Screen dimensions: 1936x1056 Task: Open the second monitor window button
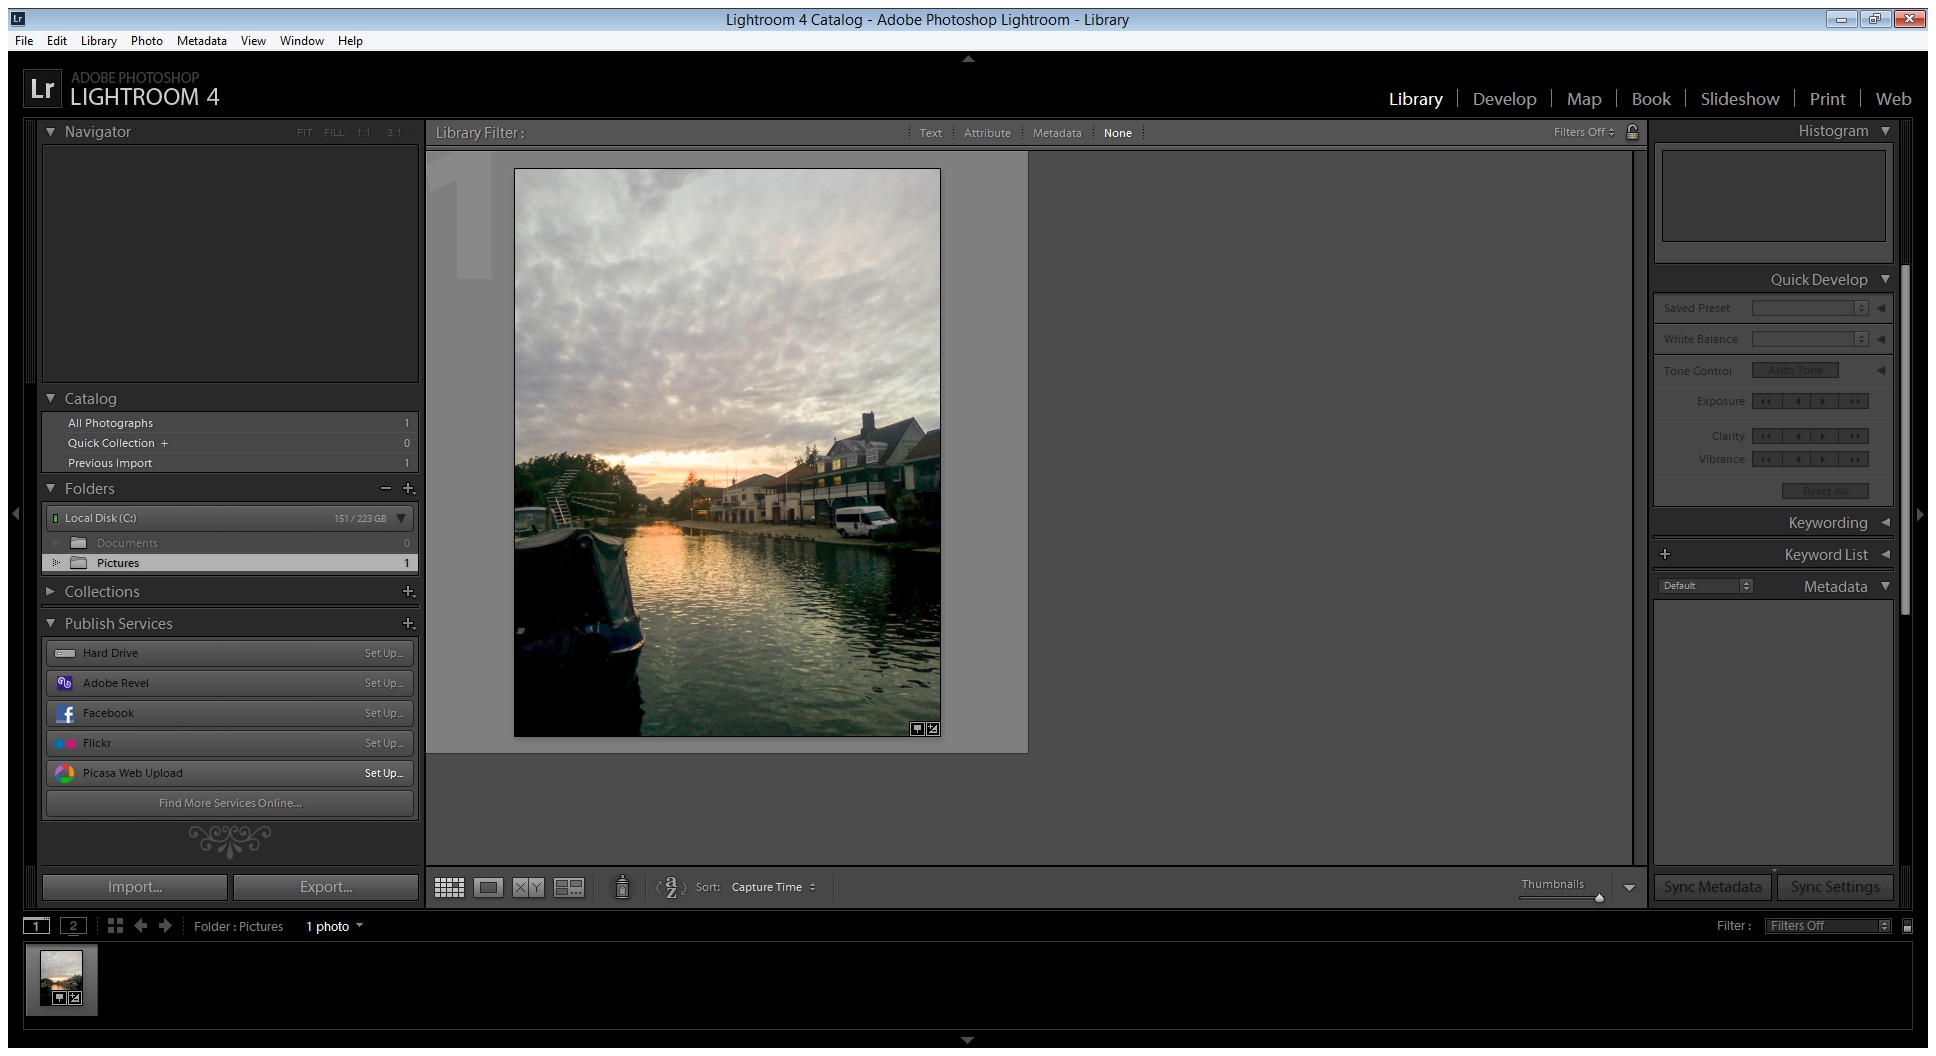point(73,926)
